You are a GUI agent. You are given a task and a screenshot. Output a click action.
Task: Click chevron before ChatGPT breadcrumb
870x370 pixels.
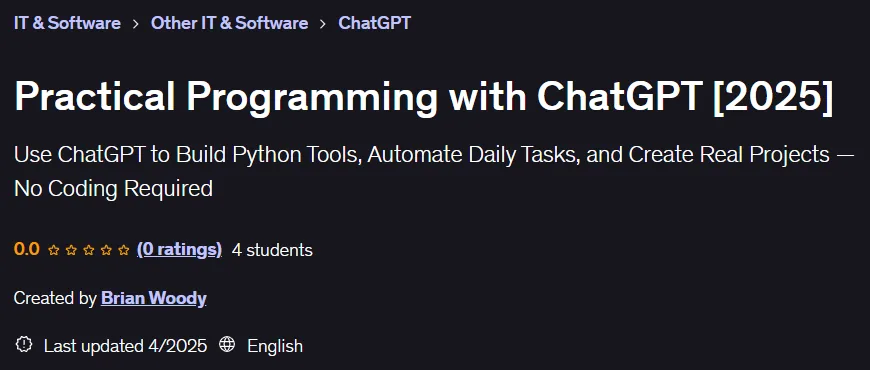click(323, 24)
